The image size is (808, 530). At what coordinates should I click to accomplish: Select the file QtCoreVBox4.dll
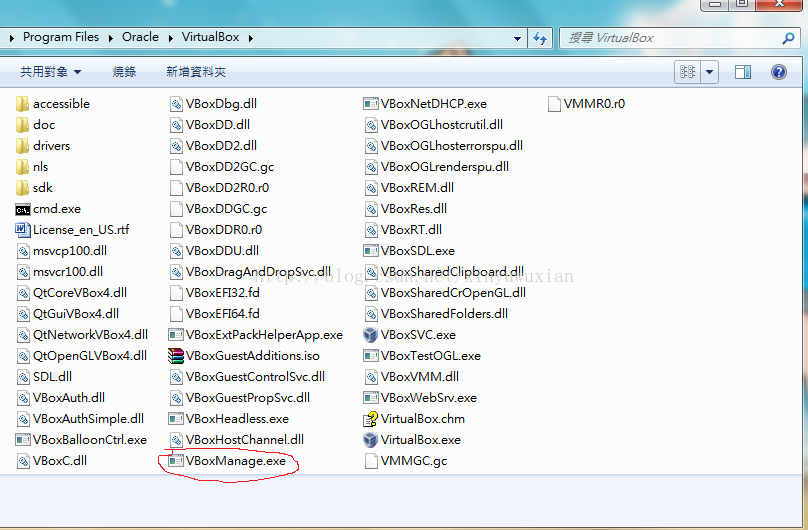[72, 293]
